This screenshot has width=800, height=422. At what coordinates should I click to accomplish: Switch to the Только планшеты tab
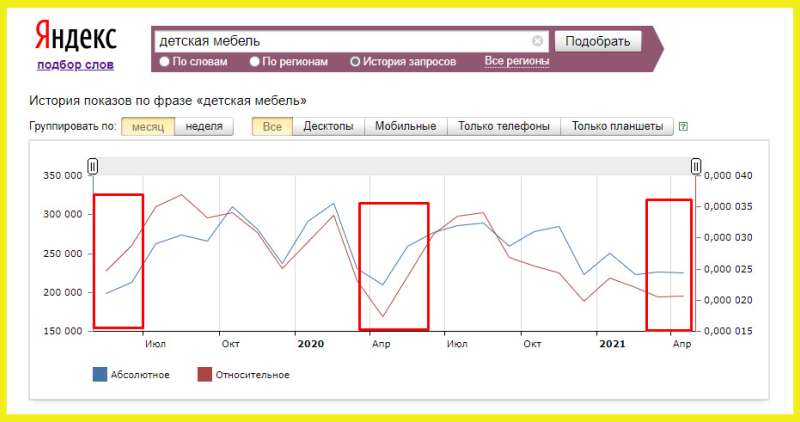click(x=617, y=127)
